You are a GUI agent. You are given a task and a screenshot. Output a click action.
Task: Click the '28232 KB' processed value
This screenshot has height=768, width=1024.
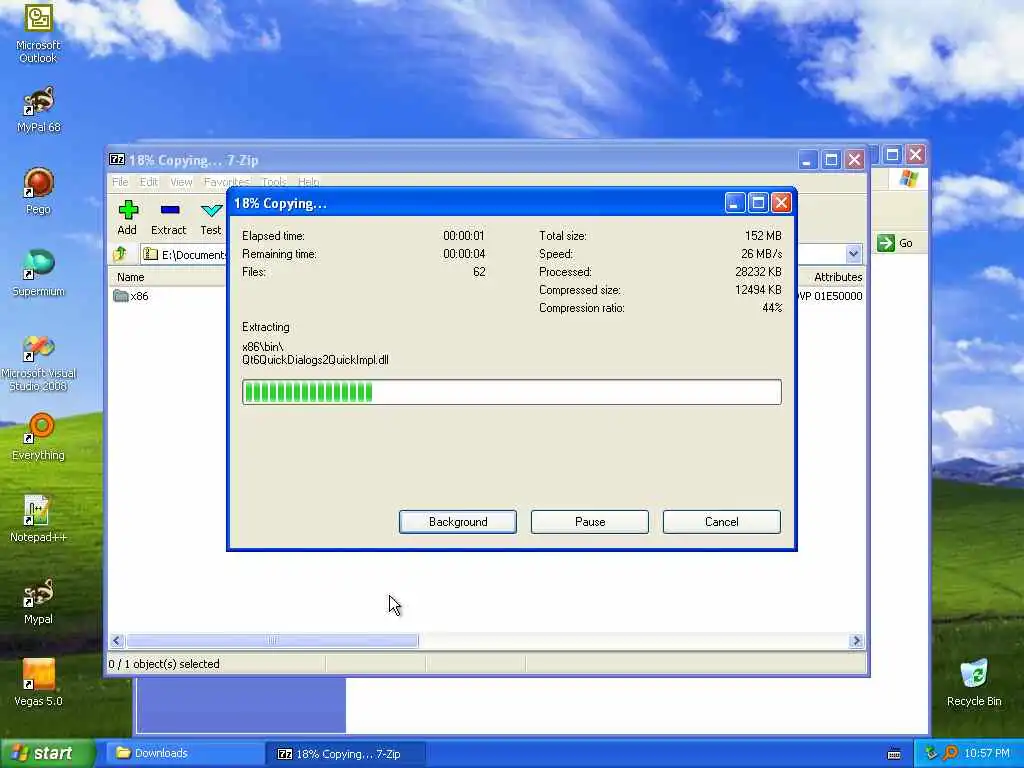758,272
